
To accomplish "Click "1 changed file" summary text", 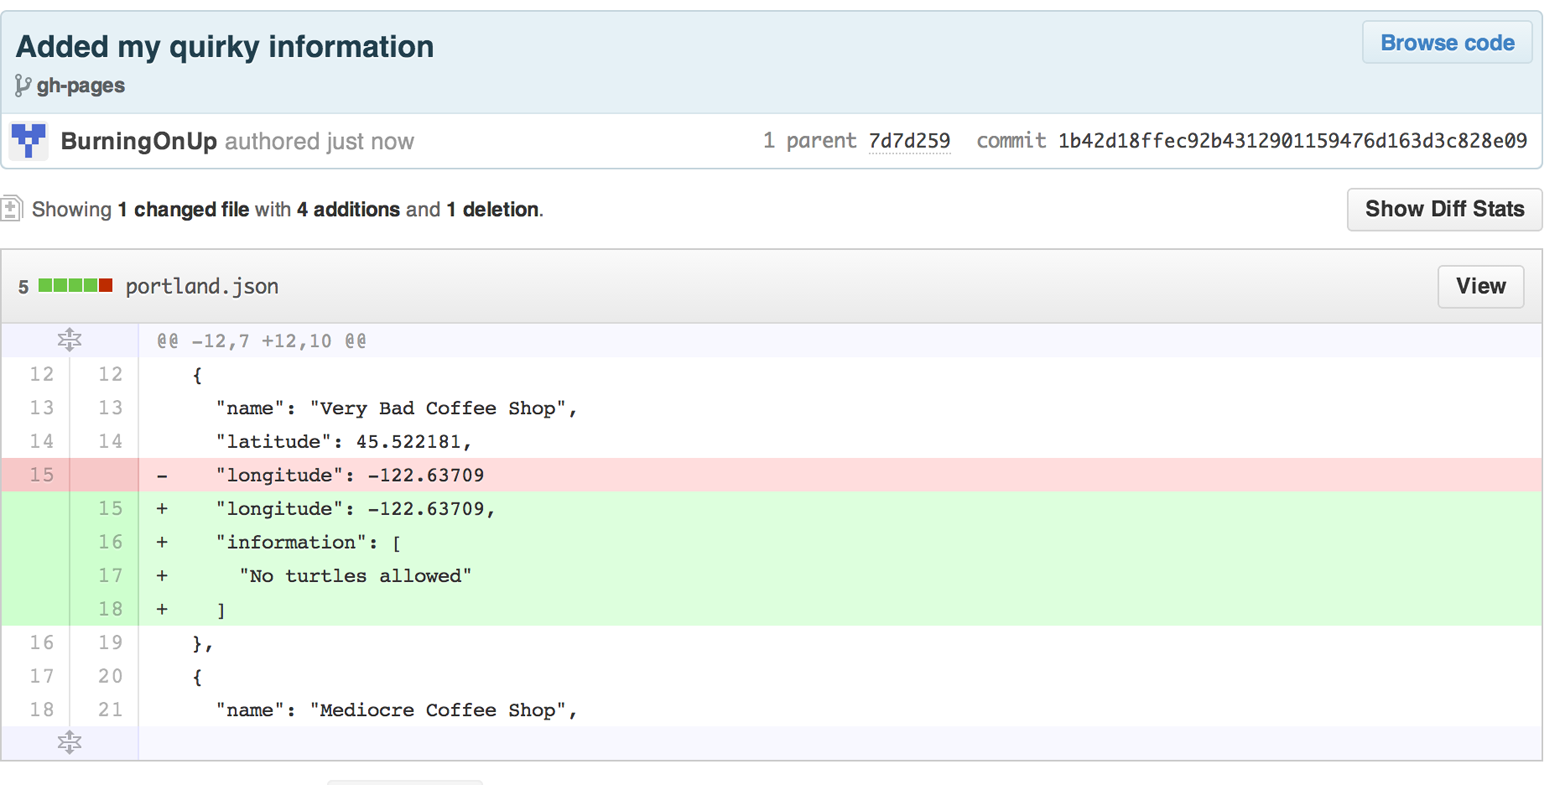I will (x=183, y=210).
